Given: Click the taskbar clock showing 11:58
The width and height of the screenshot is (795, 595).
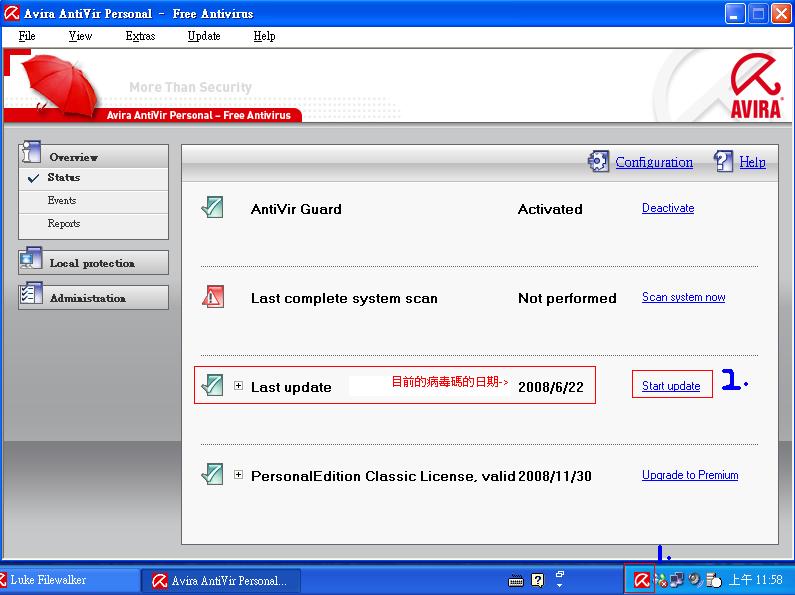Looking at the screenshot, I should coord(755,580).
